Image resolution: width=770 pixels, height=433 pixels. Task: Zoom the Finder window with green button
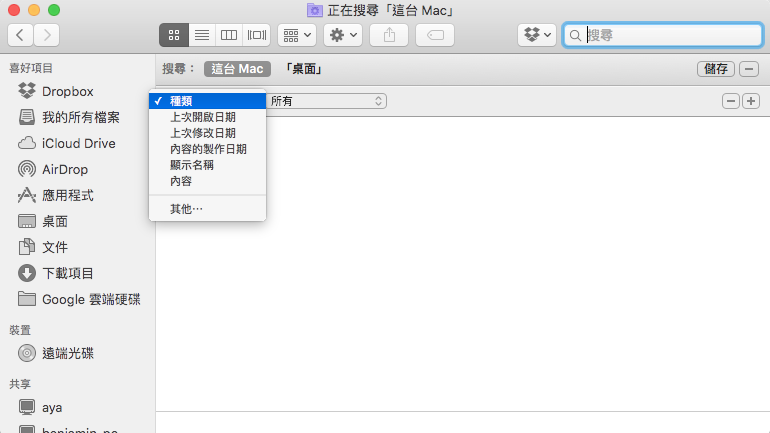(x=54, y=10)
